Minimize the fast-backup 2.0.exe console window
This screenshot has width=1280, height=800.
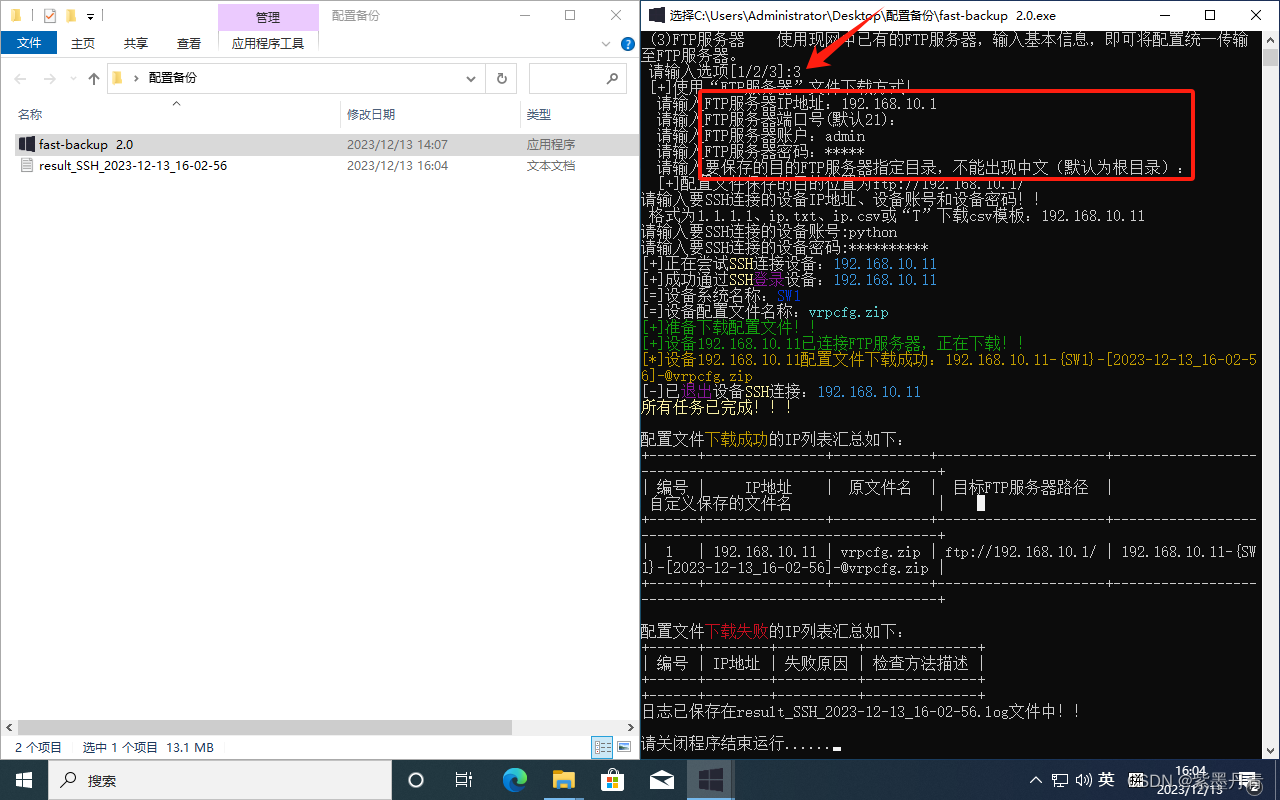pyautogui.click(x=1164, y=15)
